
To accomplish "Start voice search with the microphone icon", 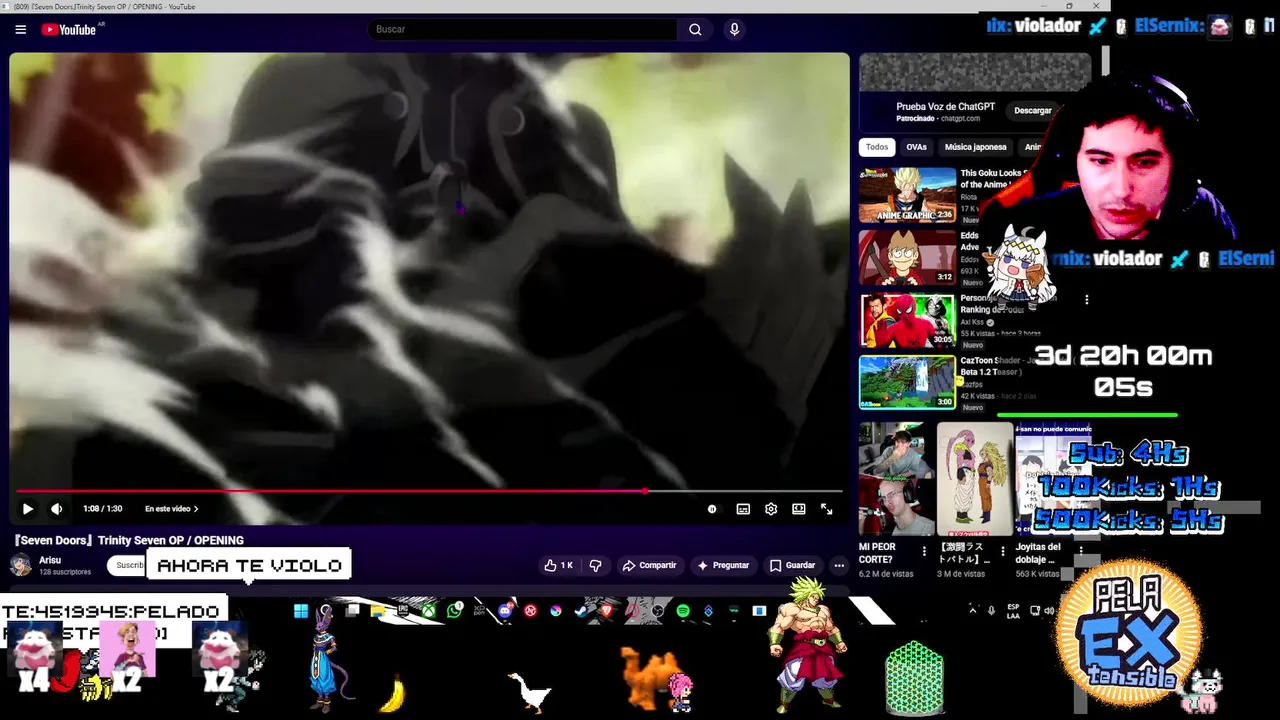I will pyautogui.click(x=734, y=30).
